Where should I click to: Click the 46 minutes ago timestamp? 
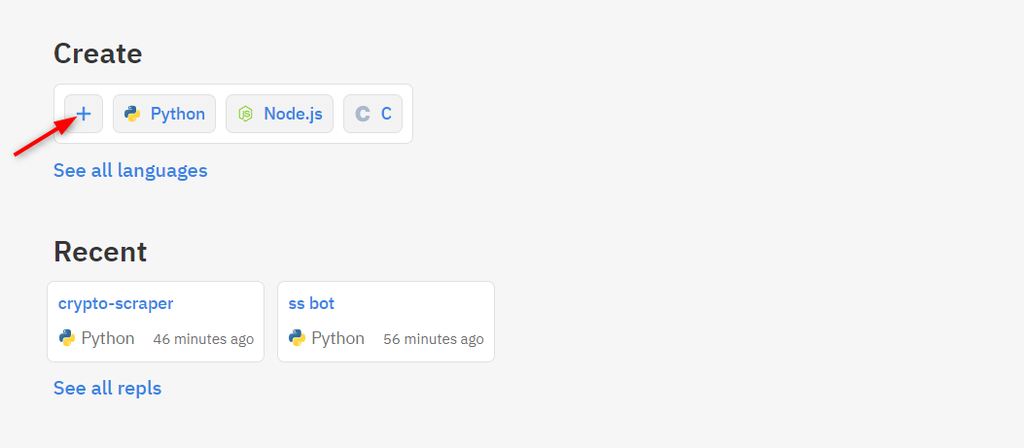coord(203,339)
